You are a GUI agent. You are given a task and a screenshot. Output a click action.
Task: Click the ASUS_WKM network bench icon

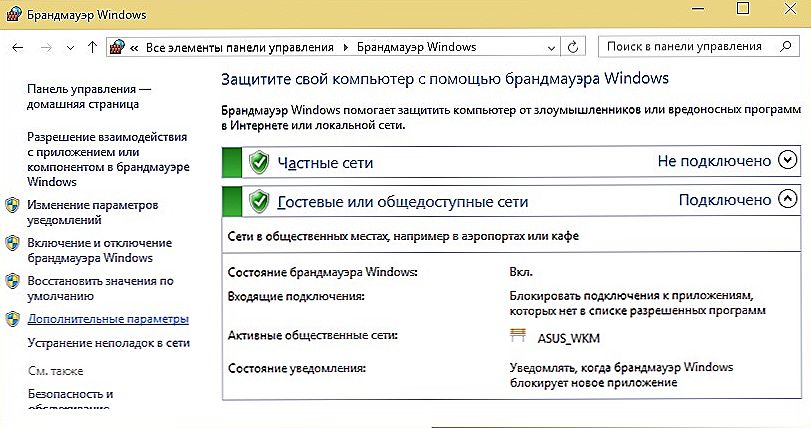tap(518, 335)
